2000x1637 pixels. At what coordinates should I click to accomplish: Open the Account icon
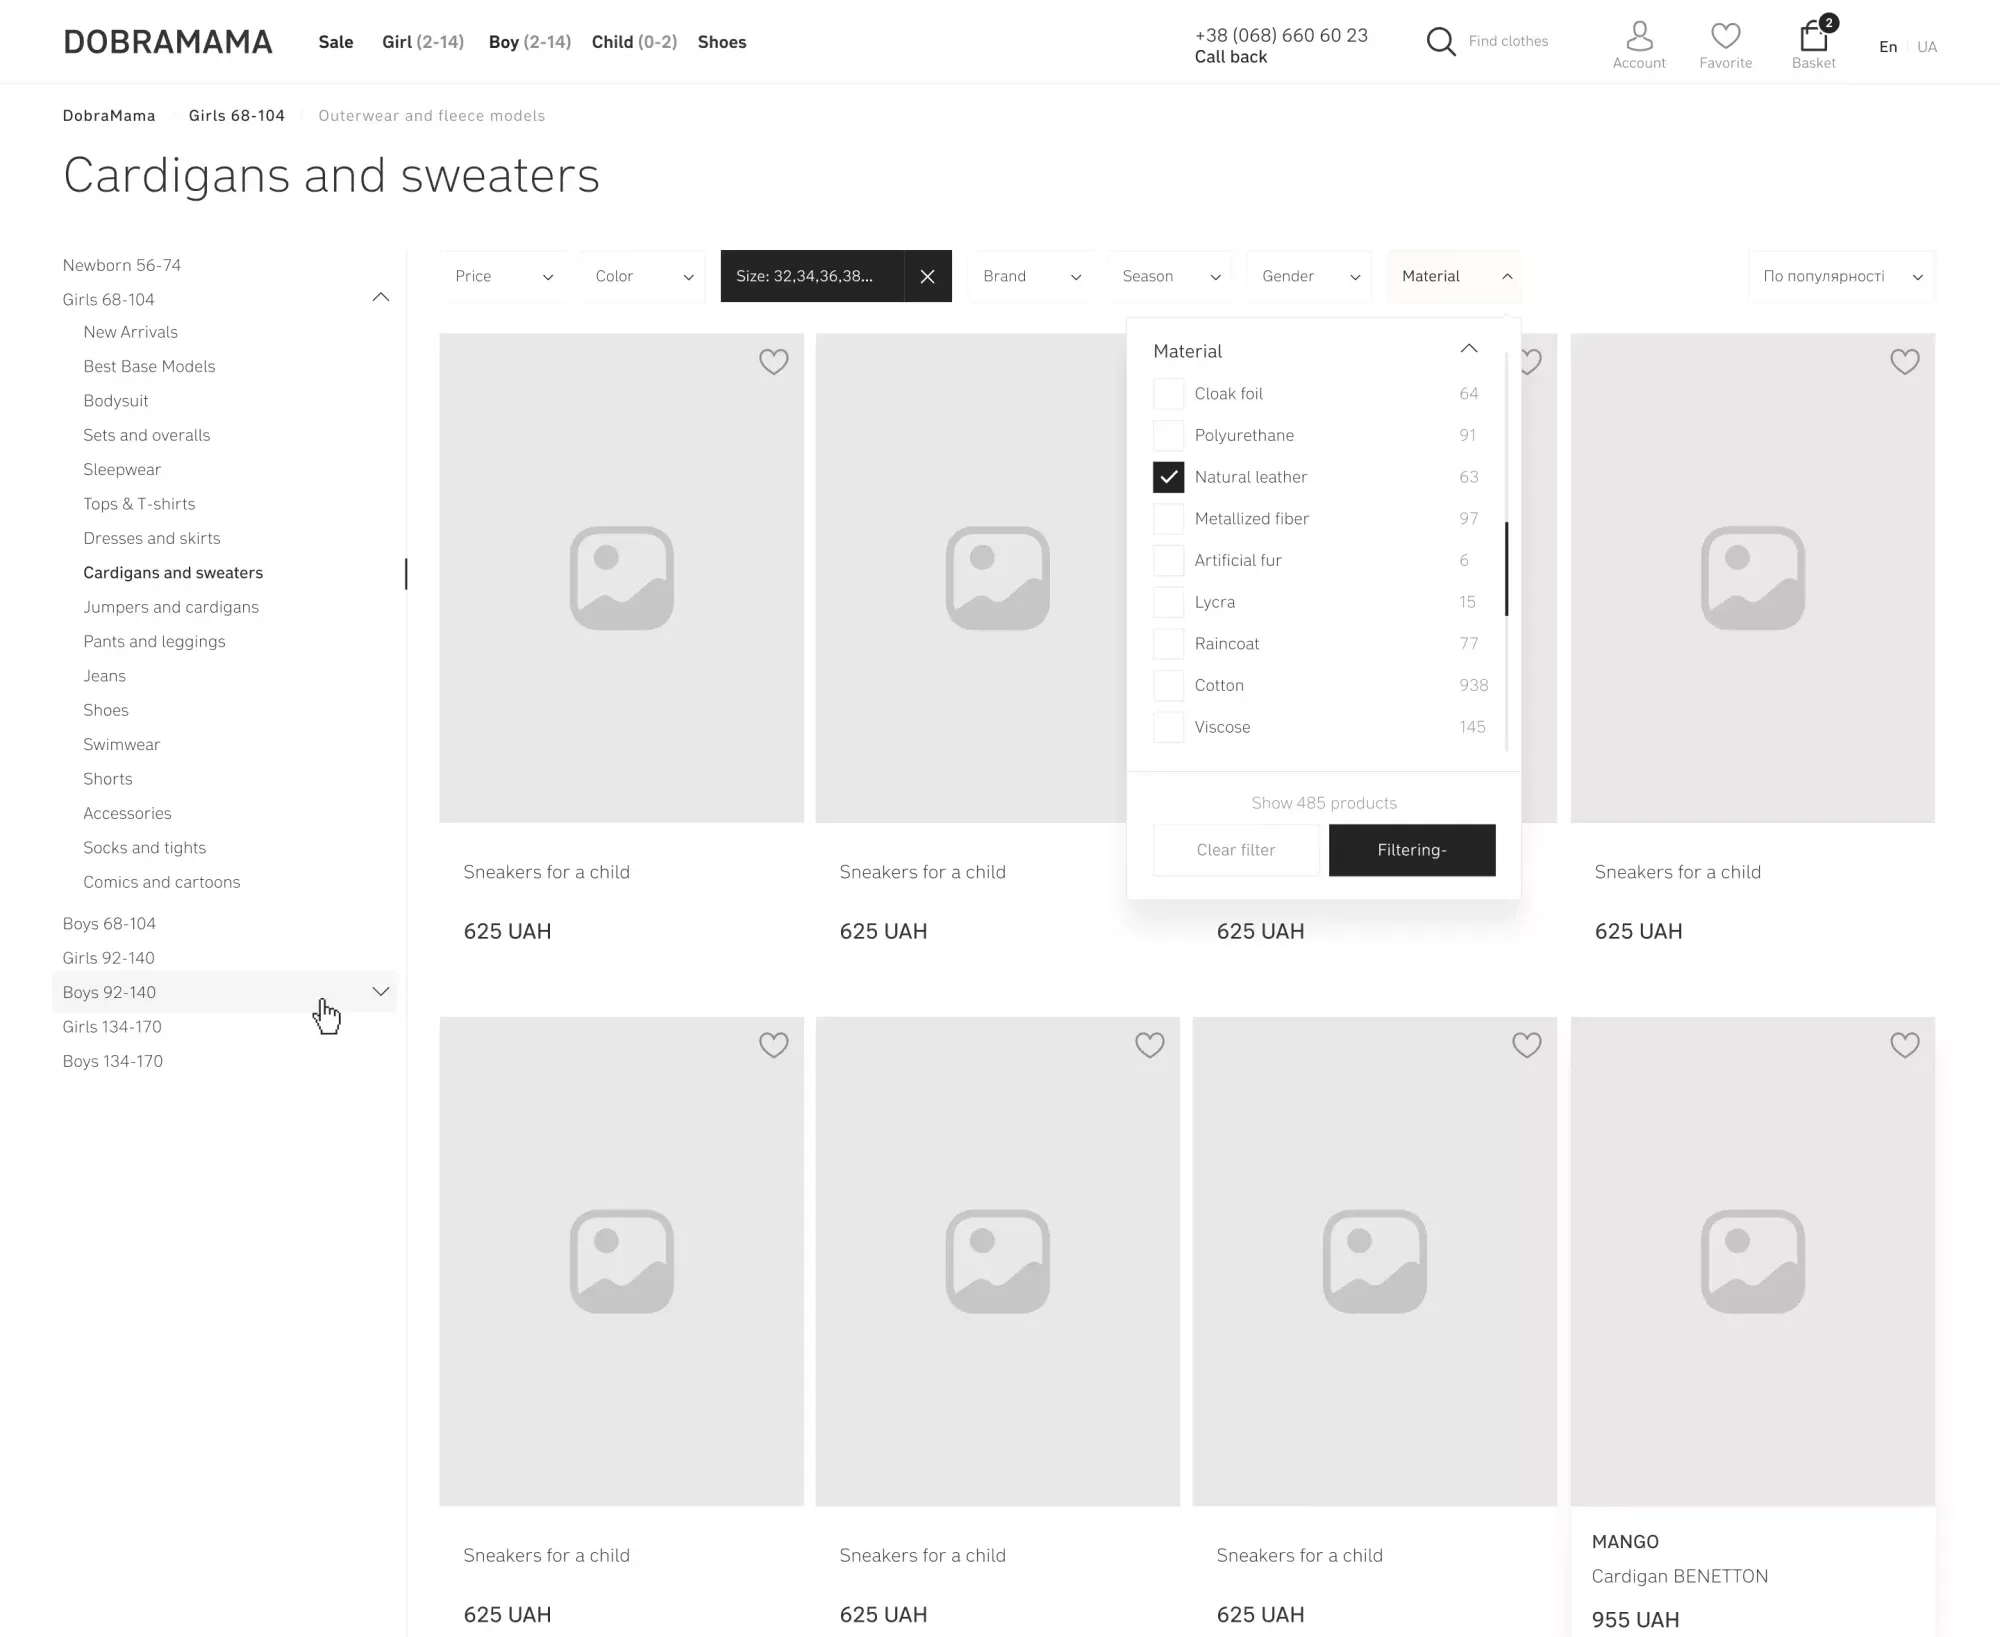(x=1639, y=37)
